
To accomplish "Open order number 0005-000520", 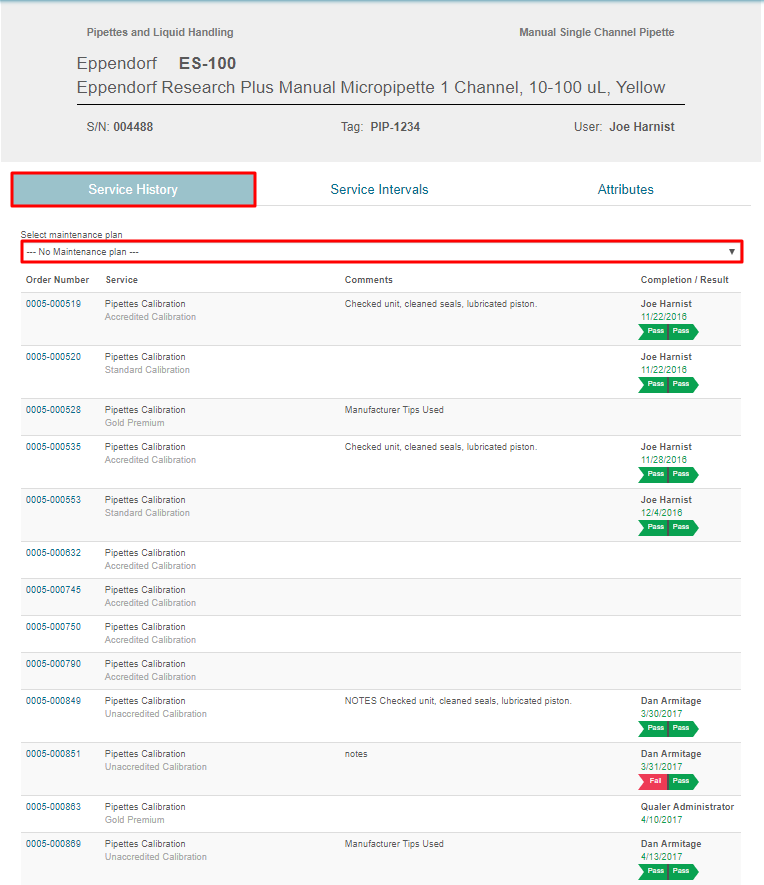I will [53, 357].
